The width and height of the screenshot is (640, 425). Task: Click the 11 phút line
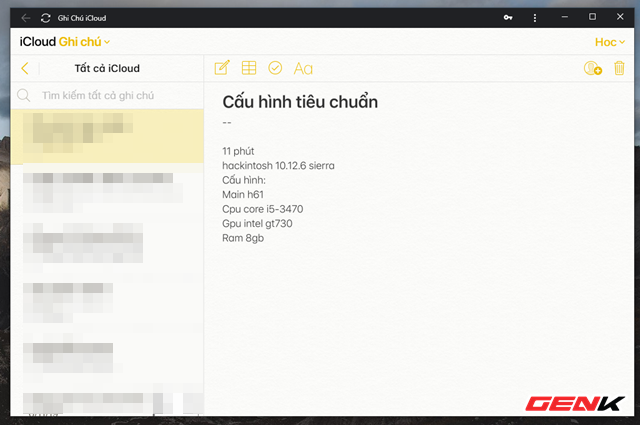tap(238, 151)
